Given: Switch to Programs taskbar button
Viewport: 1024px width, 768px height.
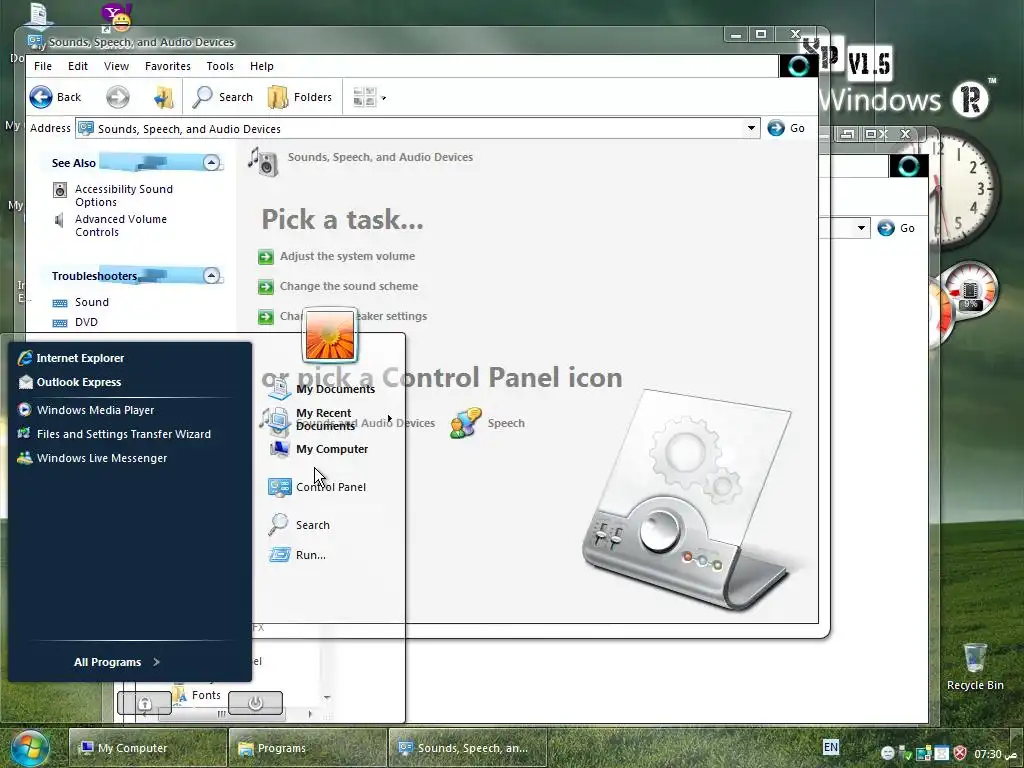Looking at the screenshot, I should pyautogui.click(x=308, y=748).
